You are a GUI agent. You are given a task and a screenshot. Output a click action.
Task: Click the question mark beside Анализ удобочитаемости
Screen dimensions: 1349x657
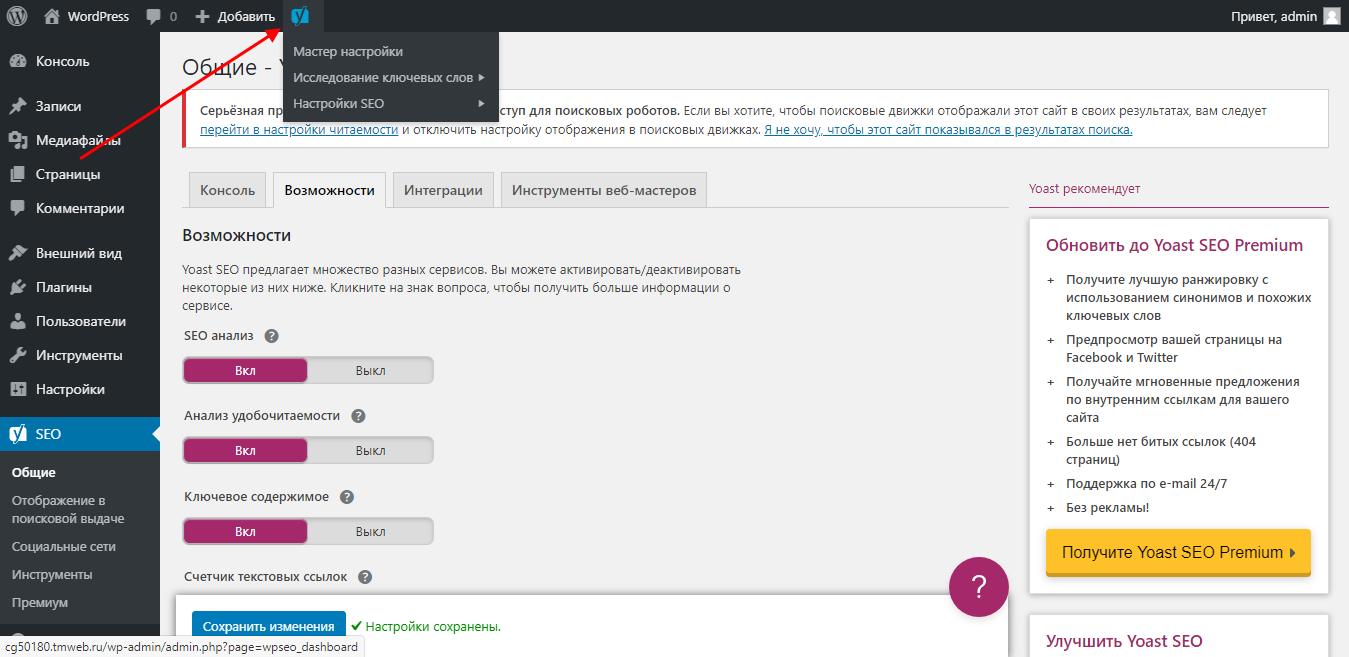[357, 414]
